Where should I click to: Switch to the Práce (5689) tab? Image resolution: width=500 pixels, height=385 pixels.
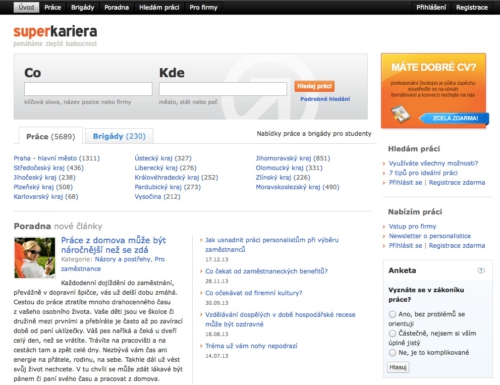pos(51,136)
